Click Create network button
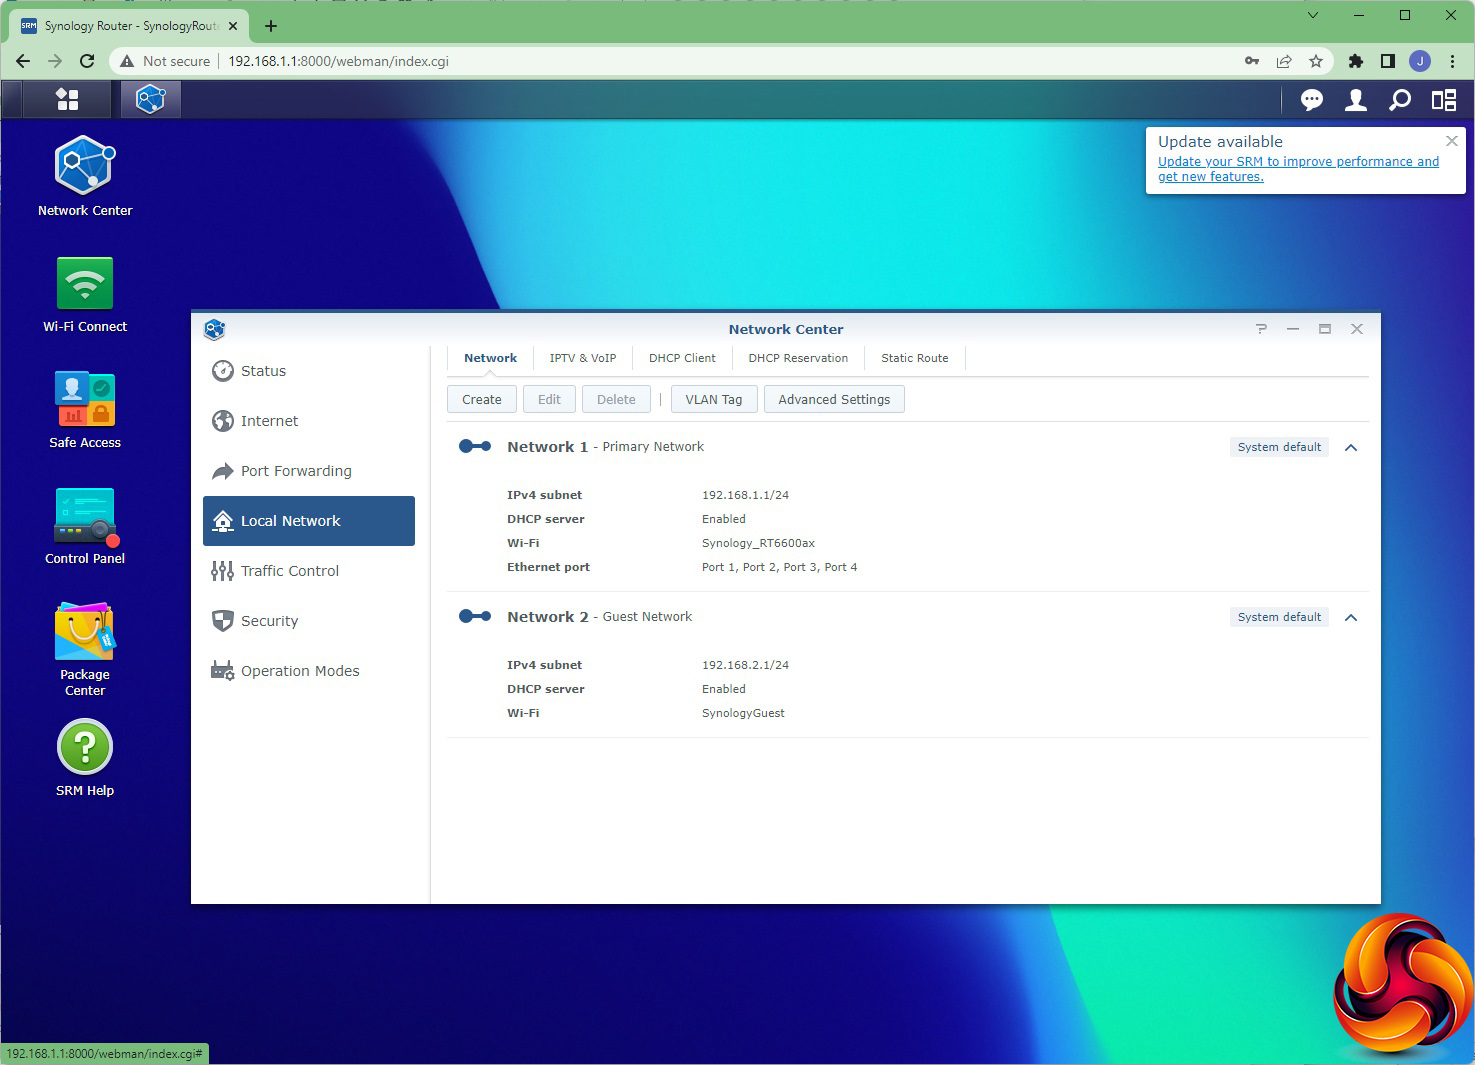Screen dimensions: 1475x1065 click(x=482, y=399)
